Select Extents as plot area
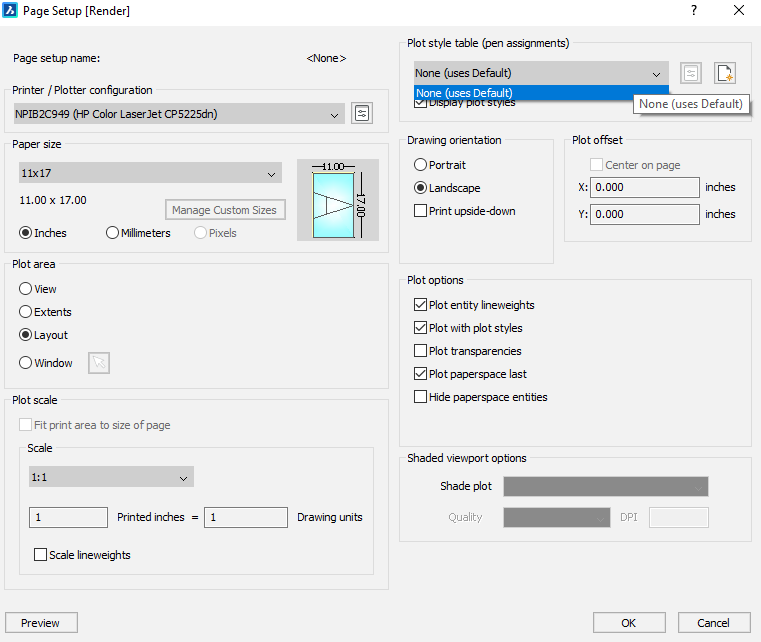 (x=26, y=312)
